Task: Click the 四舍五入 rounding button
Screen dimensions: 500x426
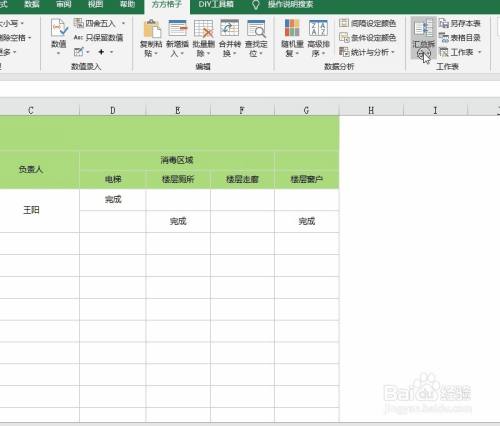Action: (95, 23)
